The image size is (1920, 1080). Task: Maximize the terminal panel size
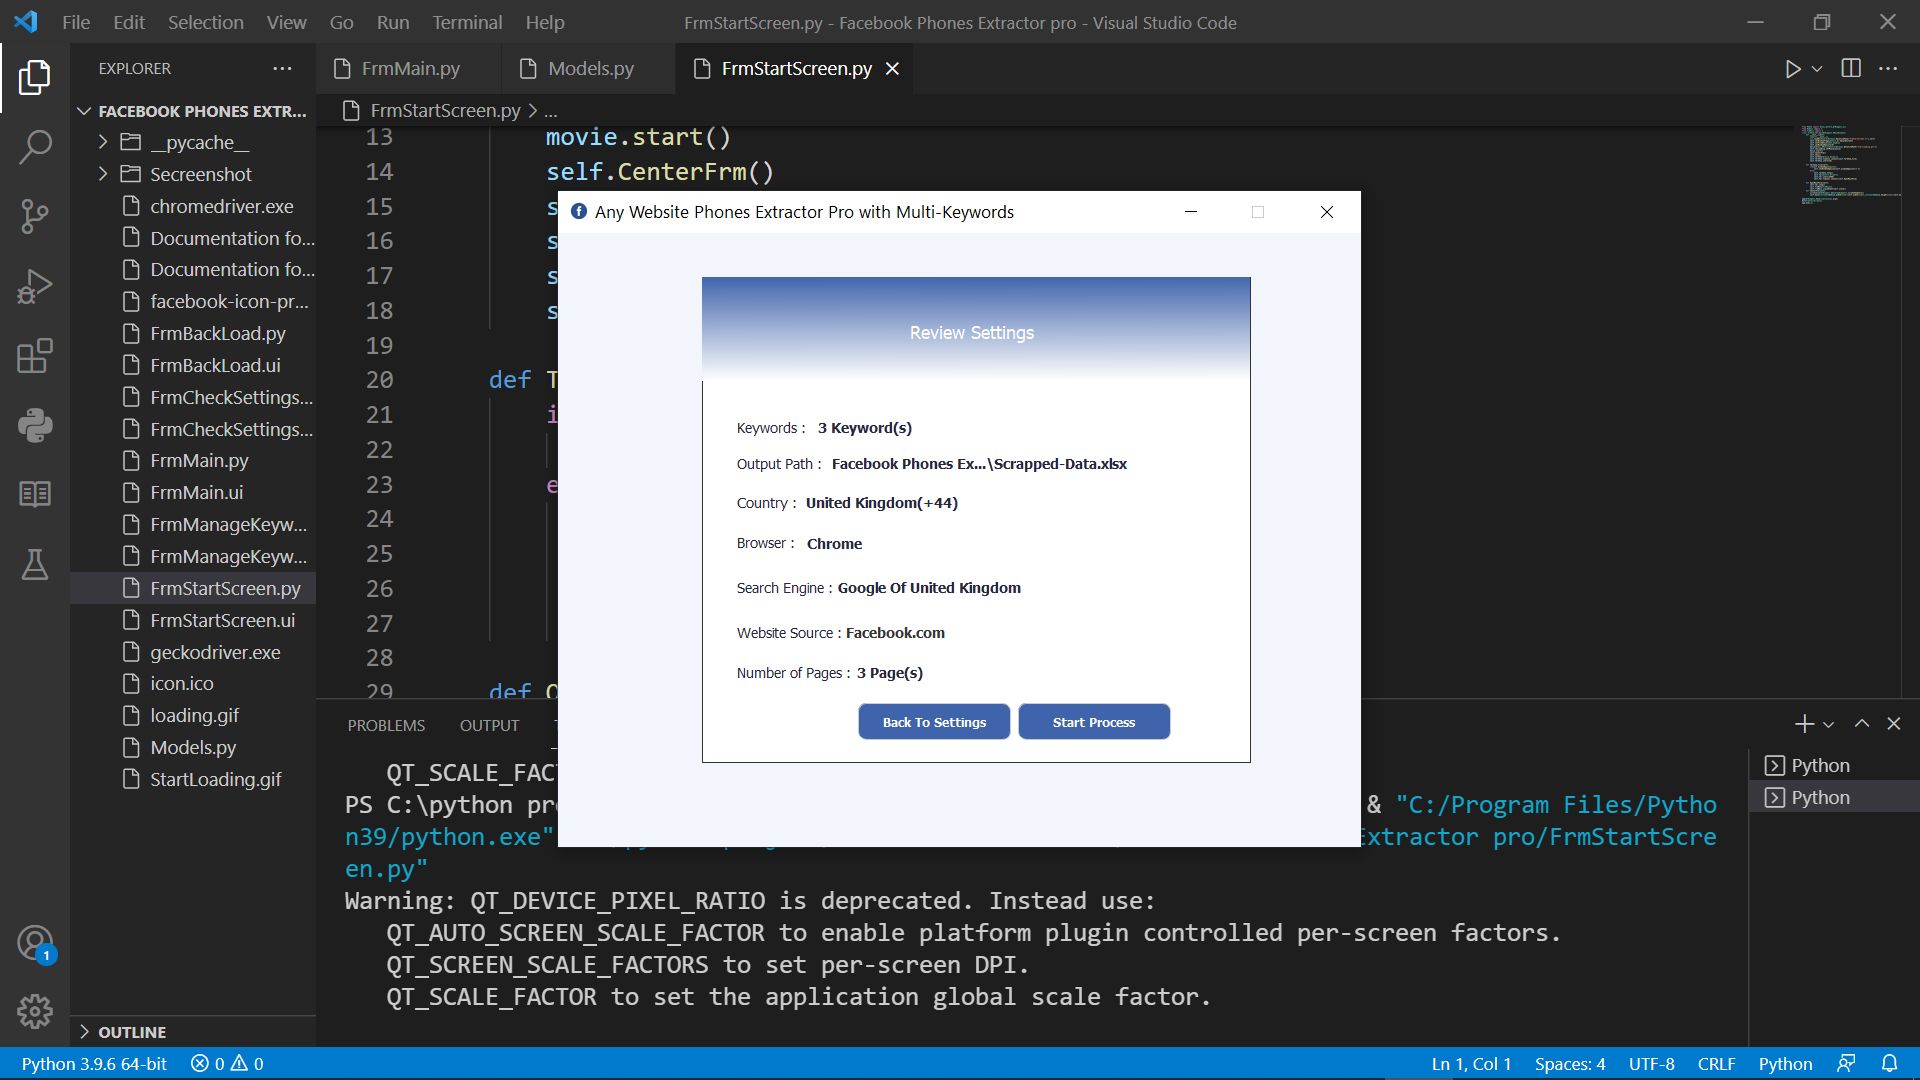[x=1862, y=724]
